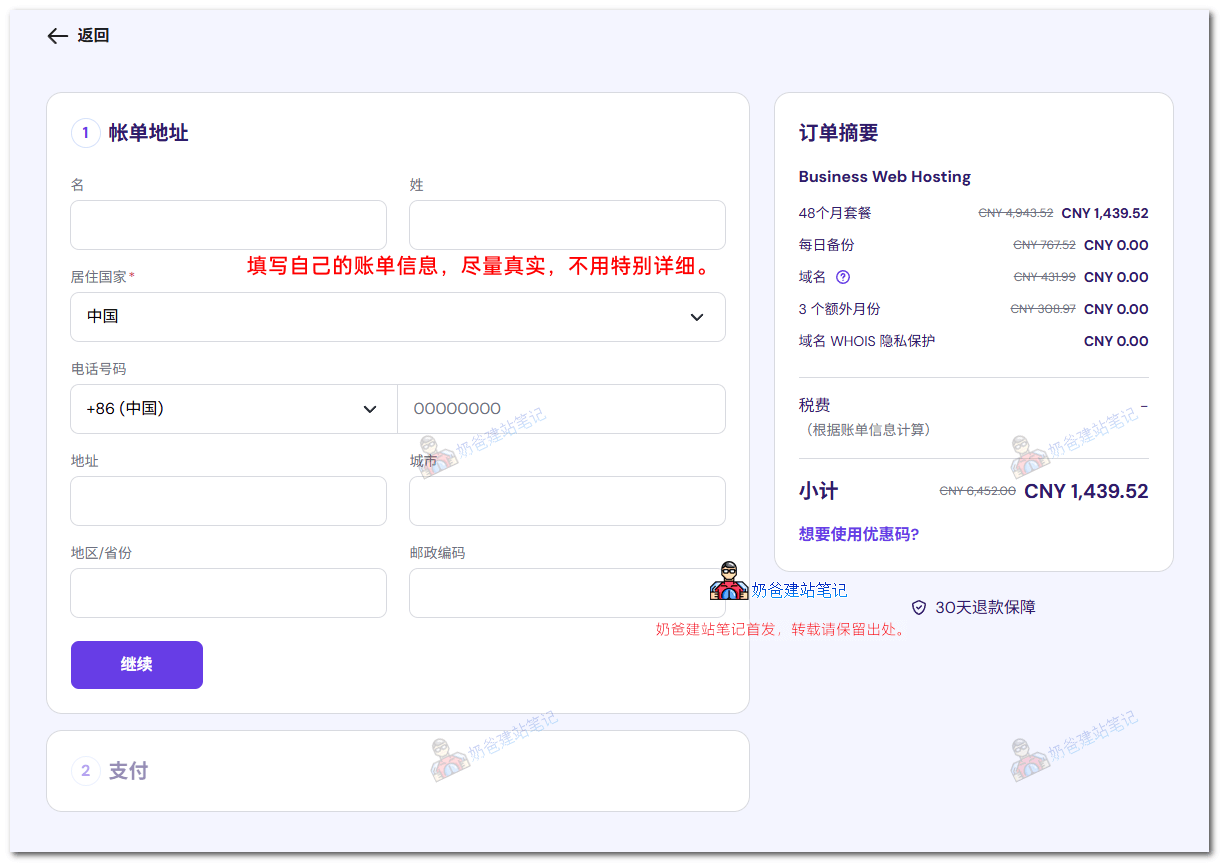1220x863 pixels.
Task: Click the 返回 back link text
Action: [93, 36]
